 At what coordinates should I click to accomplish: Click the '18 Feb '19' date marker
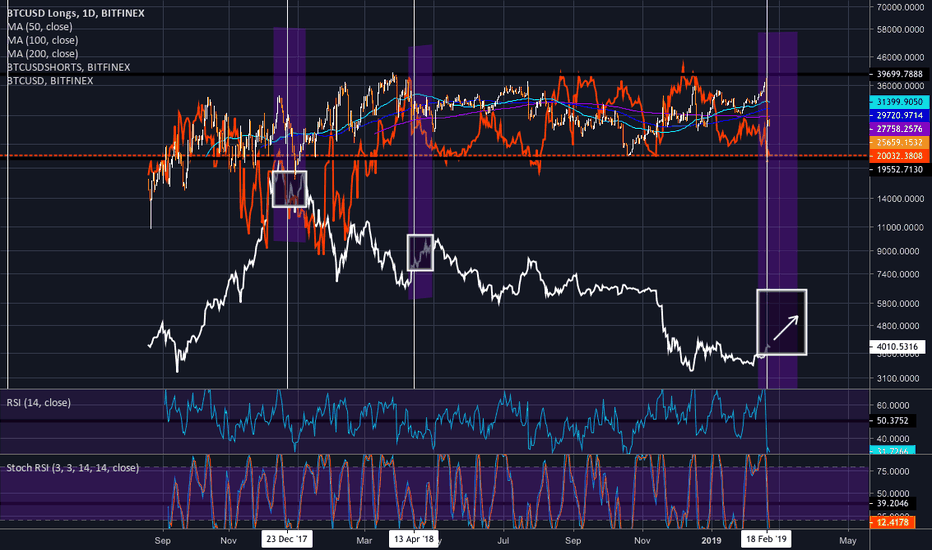pyautogui.click(x=766, y=539)
